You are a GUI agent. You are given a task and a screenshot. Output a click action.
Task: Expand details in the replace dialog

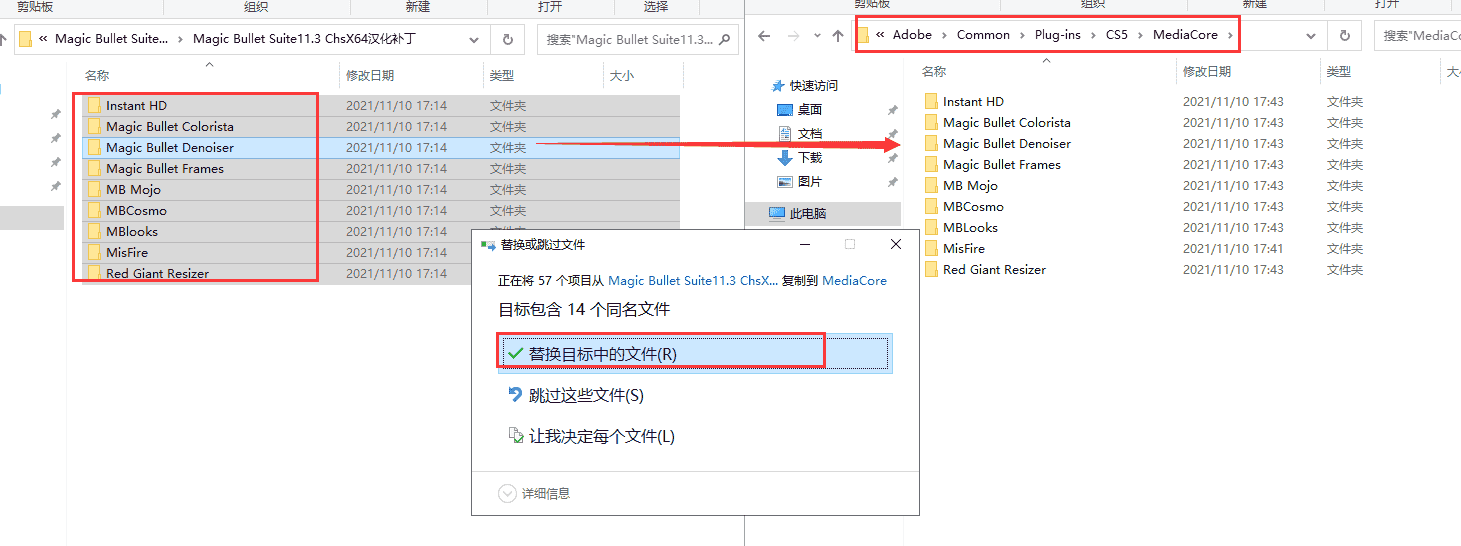(534, 493)
